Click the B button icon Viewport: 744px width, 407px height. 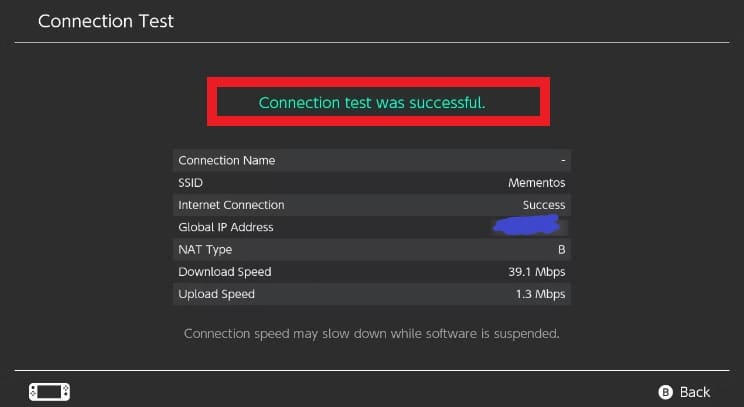(x=665, y=392)
